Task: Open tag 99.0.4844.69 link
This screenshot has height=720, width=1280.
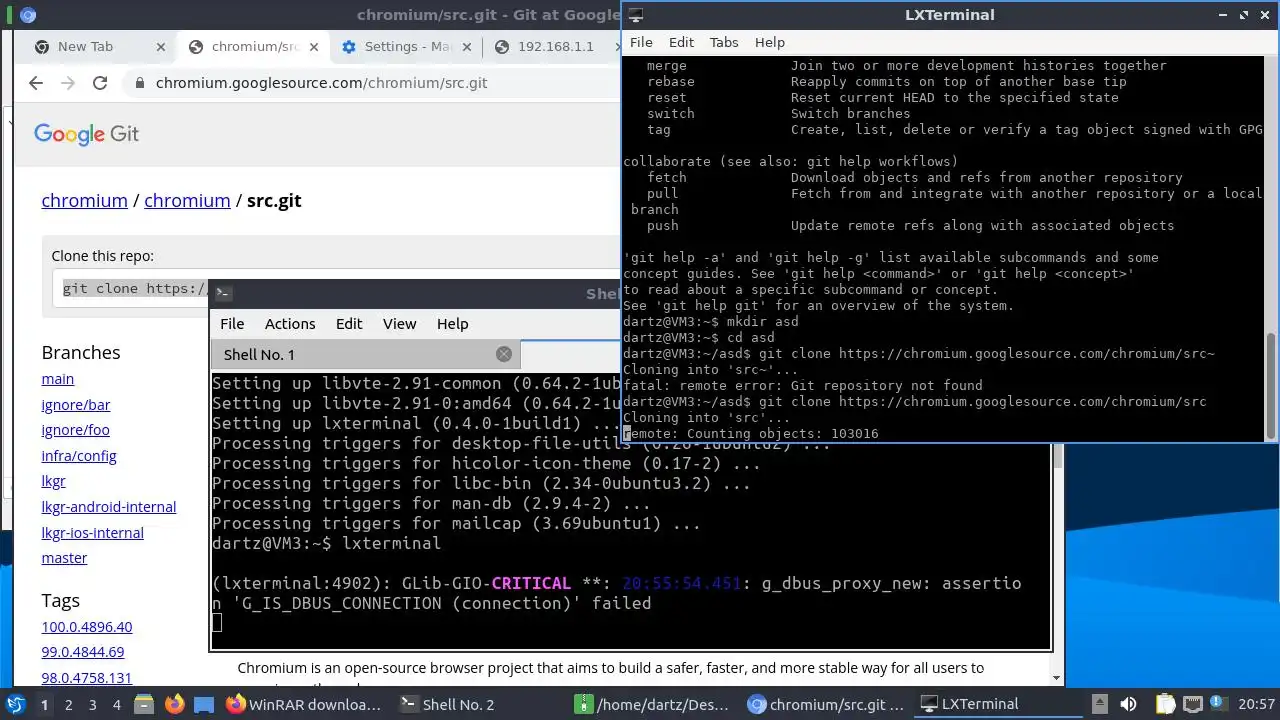Action: click(x=82, y=652)
